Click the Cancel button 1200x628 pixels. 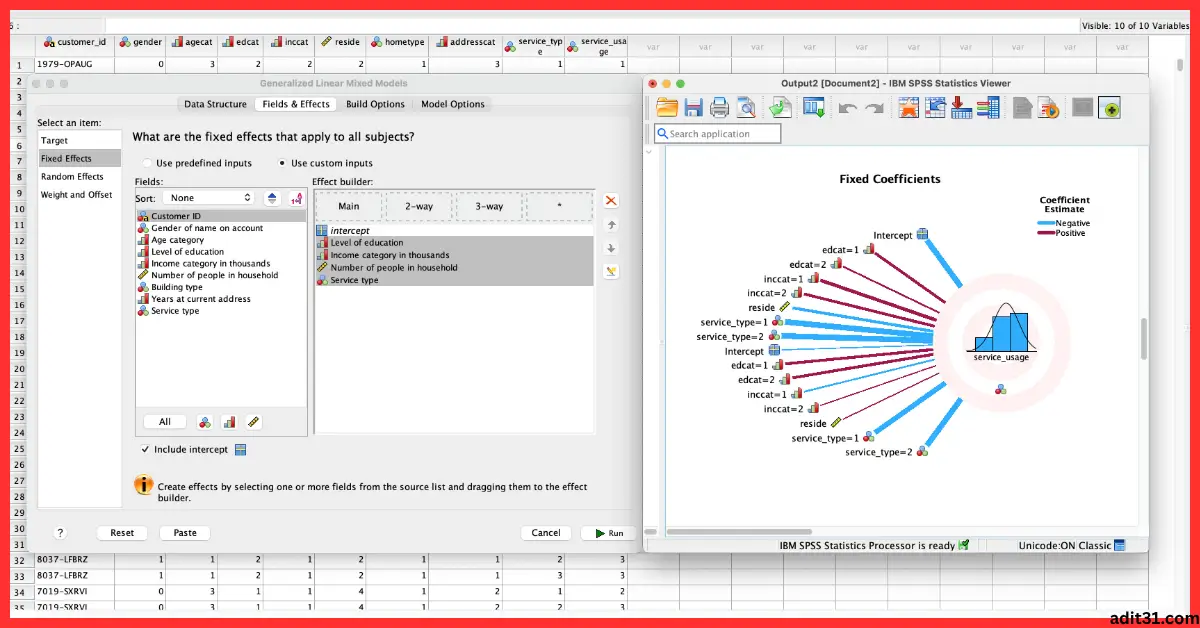[546, 533]
